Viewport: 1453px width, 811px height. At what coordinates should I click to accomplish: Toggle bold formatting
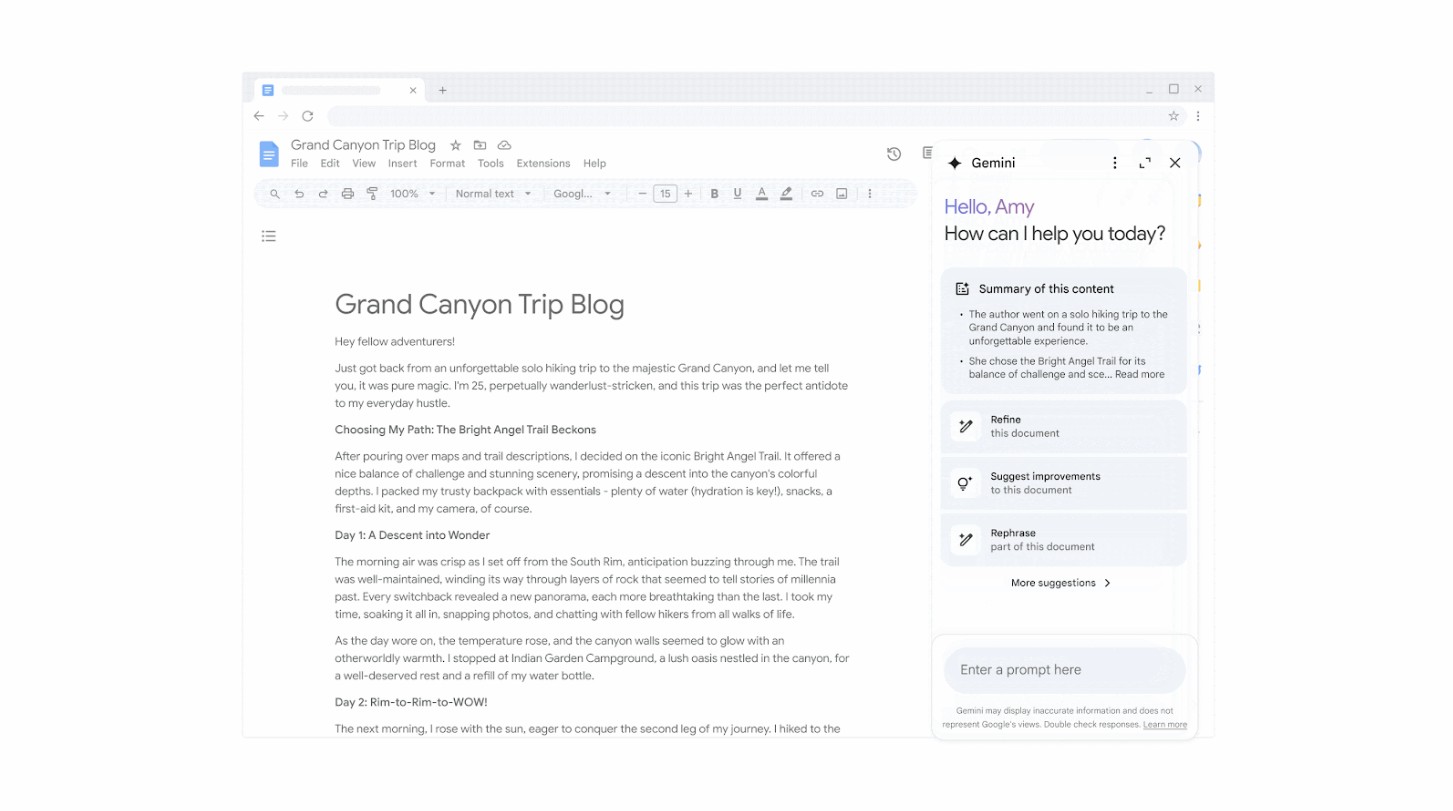[x=714, y=194]
